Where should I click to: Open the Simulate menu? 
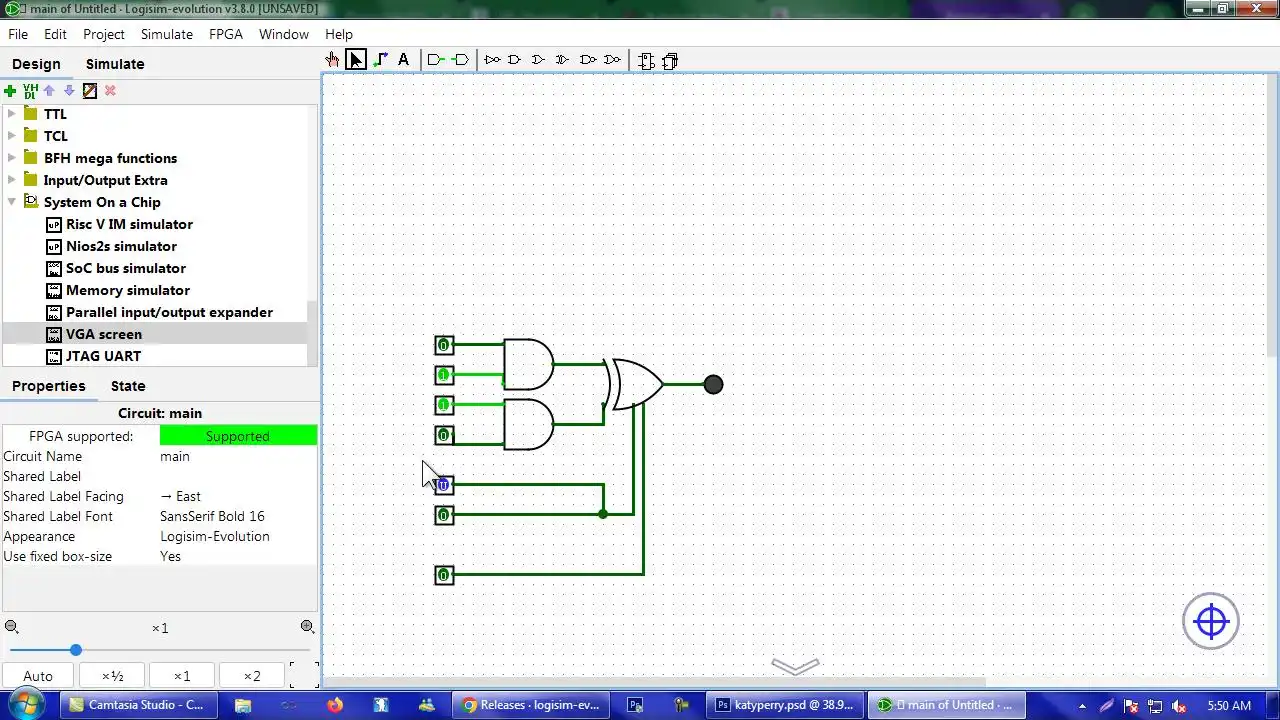tap(166, 34)
